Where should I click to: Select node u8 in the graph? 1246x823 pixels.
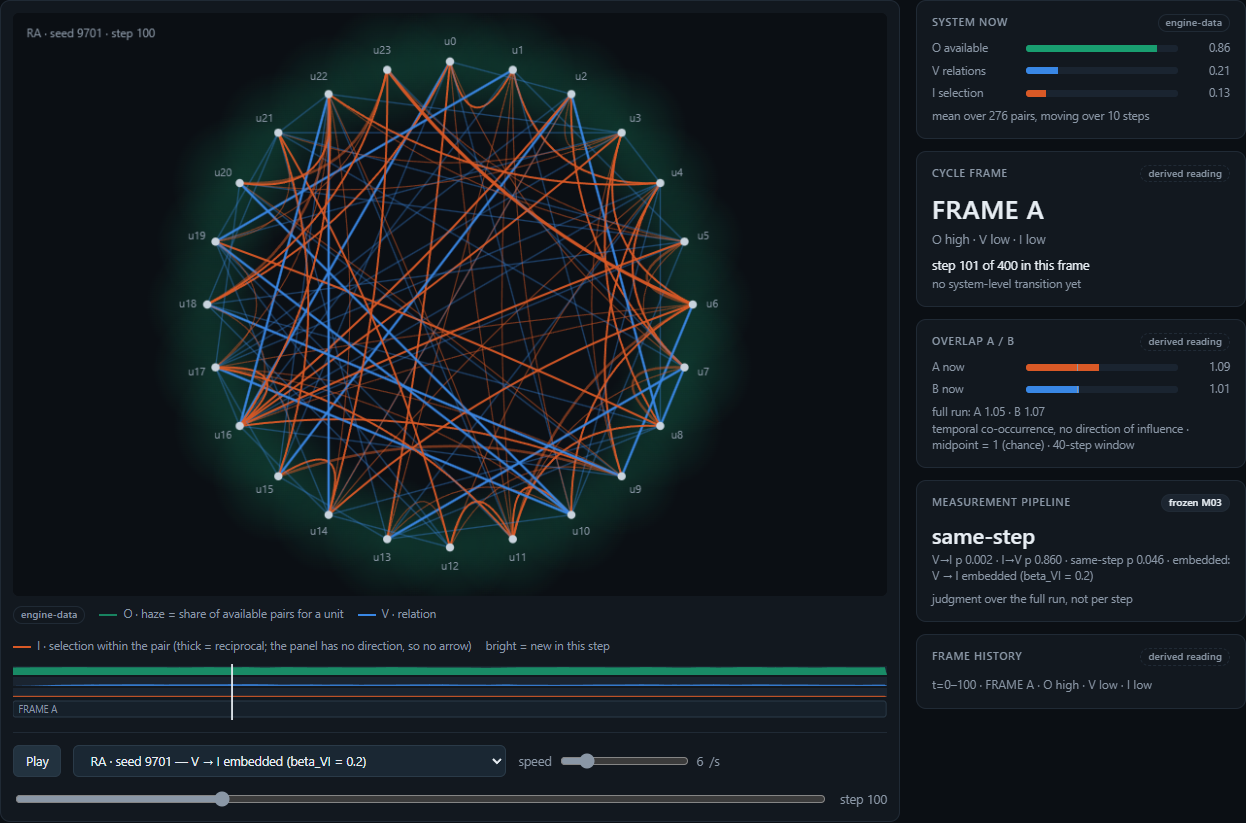tap(660, 426)
